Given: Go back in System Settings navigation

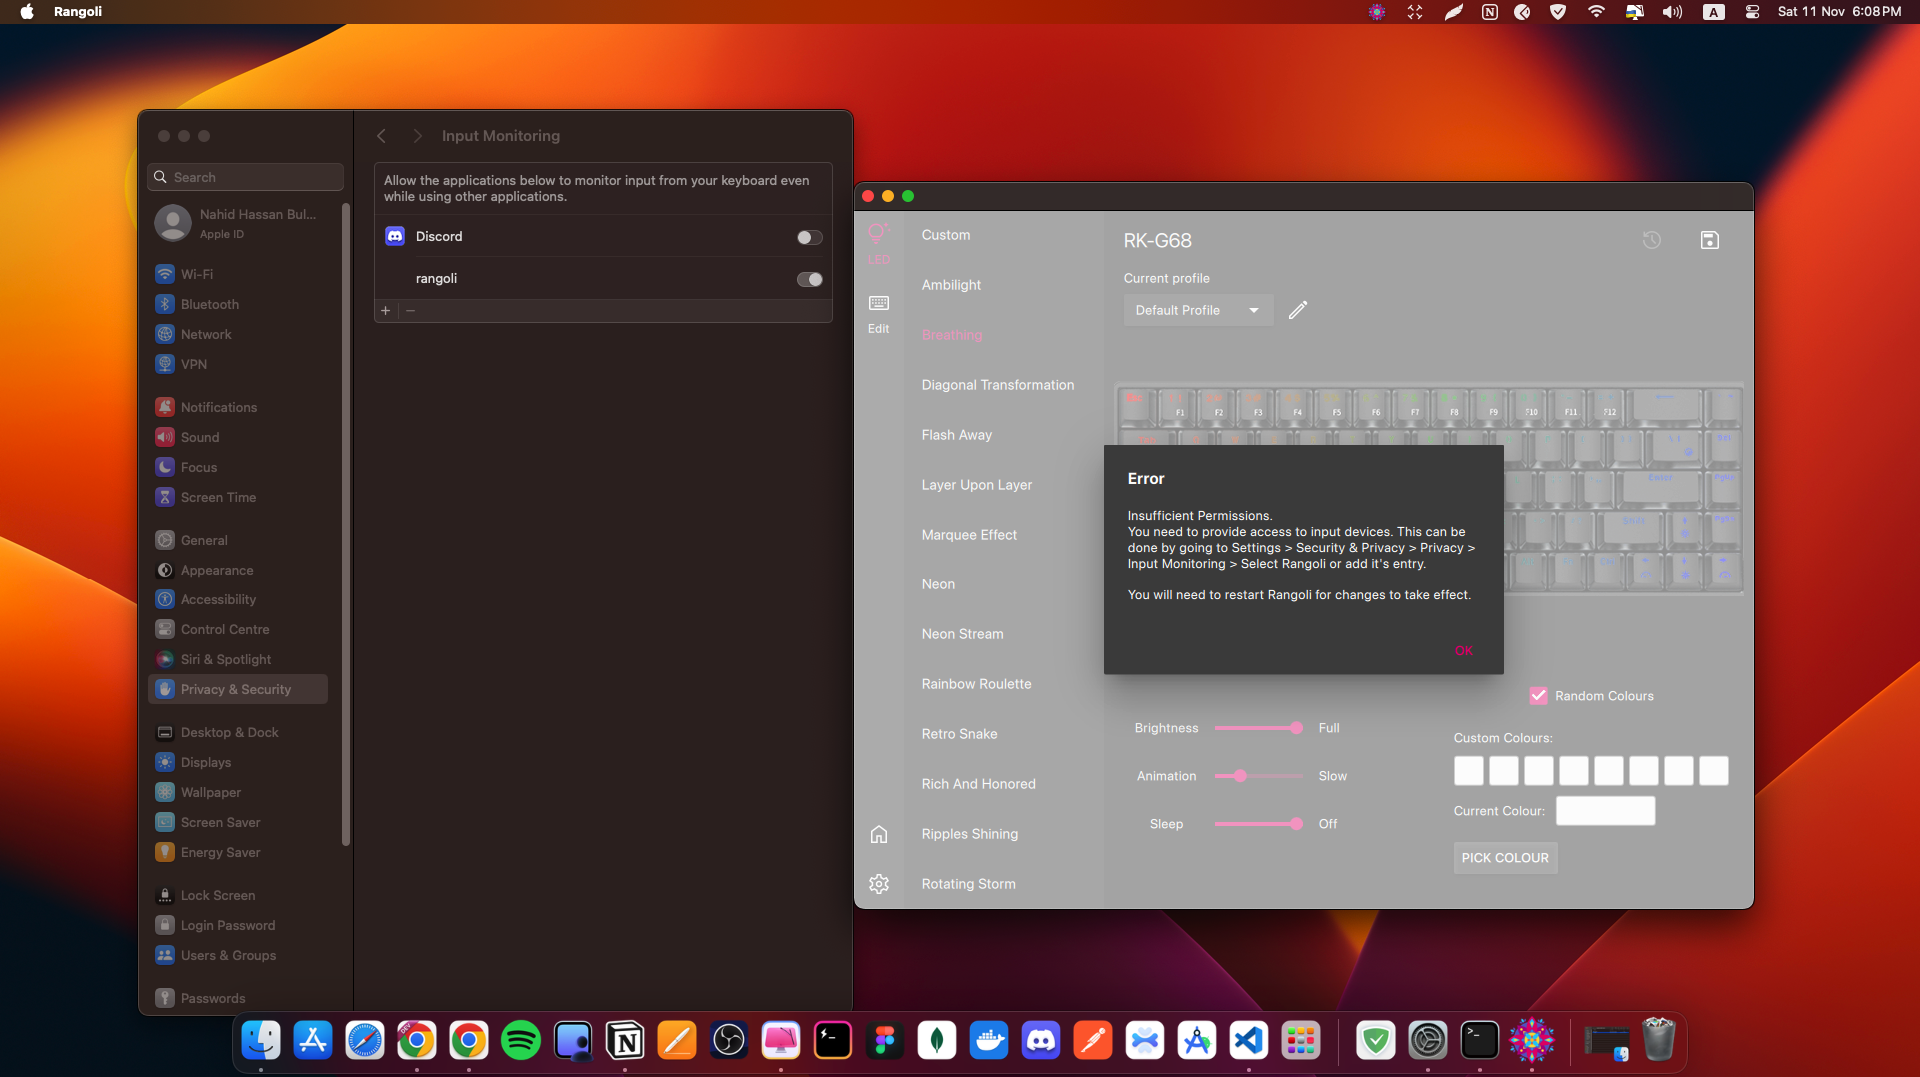Looking at the screenshot, I should point(381,136).
